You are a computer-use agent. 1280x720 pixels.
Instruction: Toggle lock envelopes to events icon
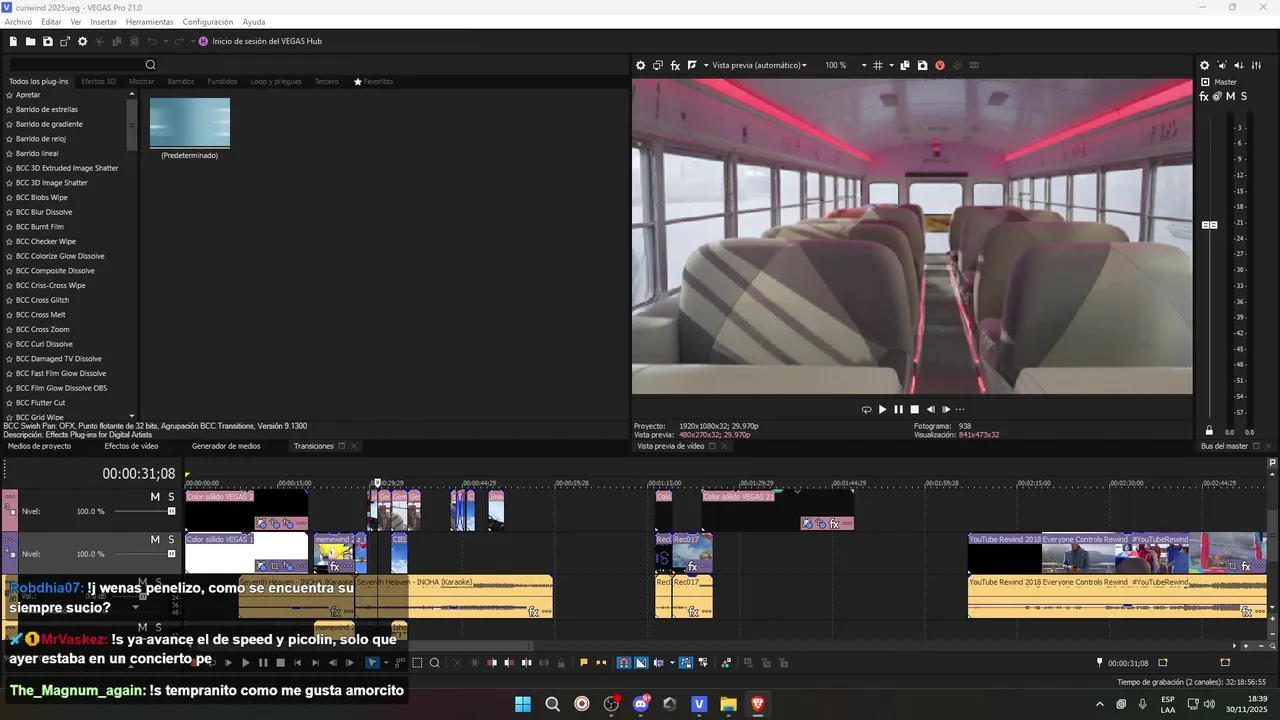[686, 663]
